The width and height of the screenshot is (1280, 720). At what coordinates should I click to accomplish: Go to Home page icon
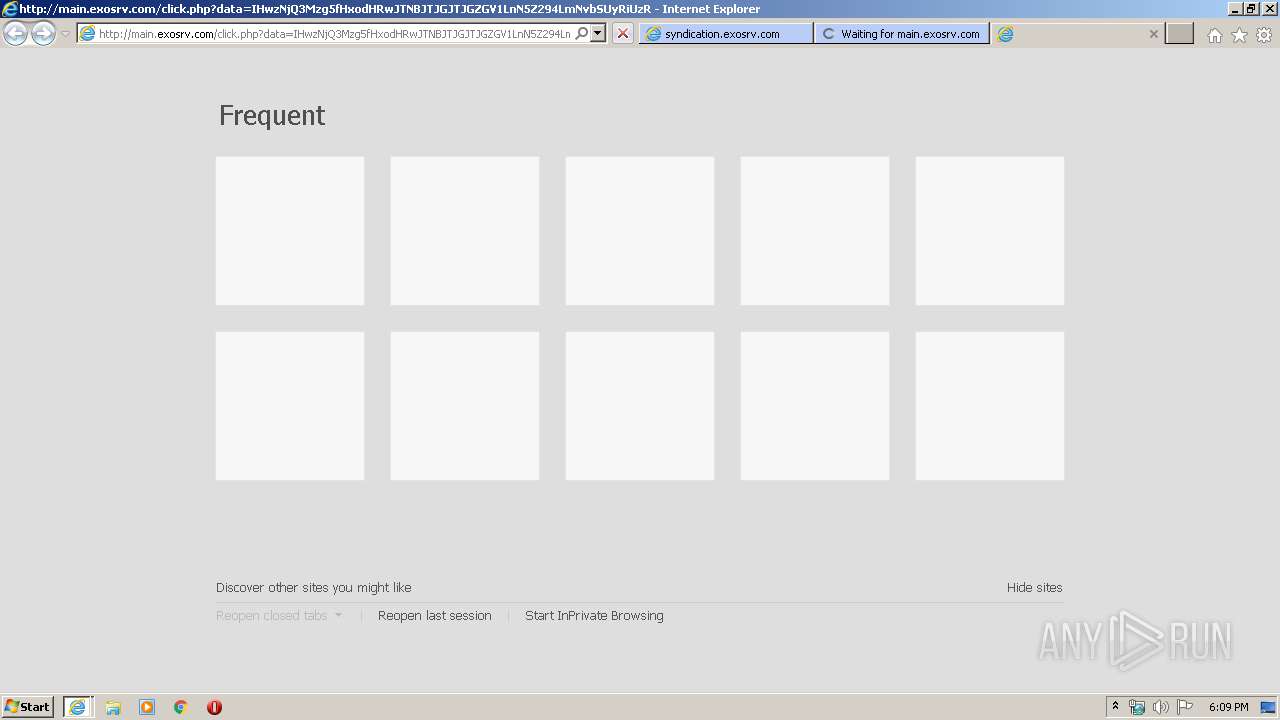(1214, 35)
